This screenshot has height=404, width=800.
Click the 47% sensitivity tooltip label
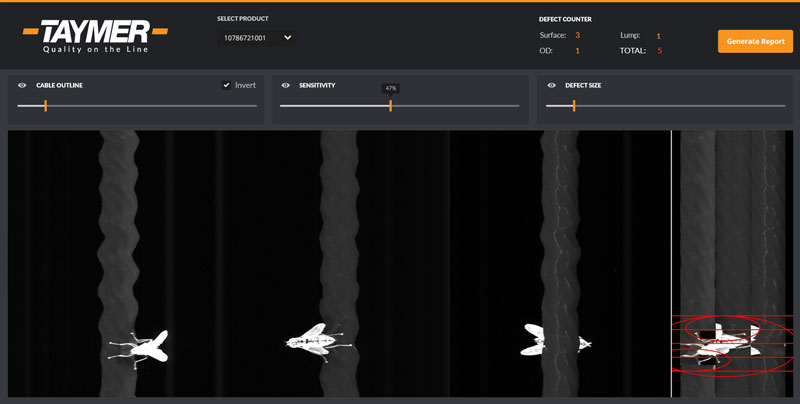pyautogui.click(x=390, y=88)
